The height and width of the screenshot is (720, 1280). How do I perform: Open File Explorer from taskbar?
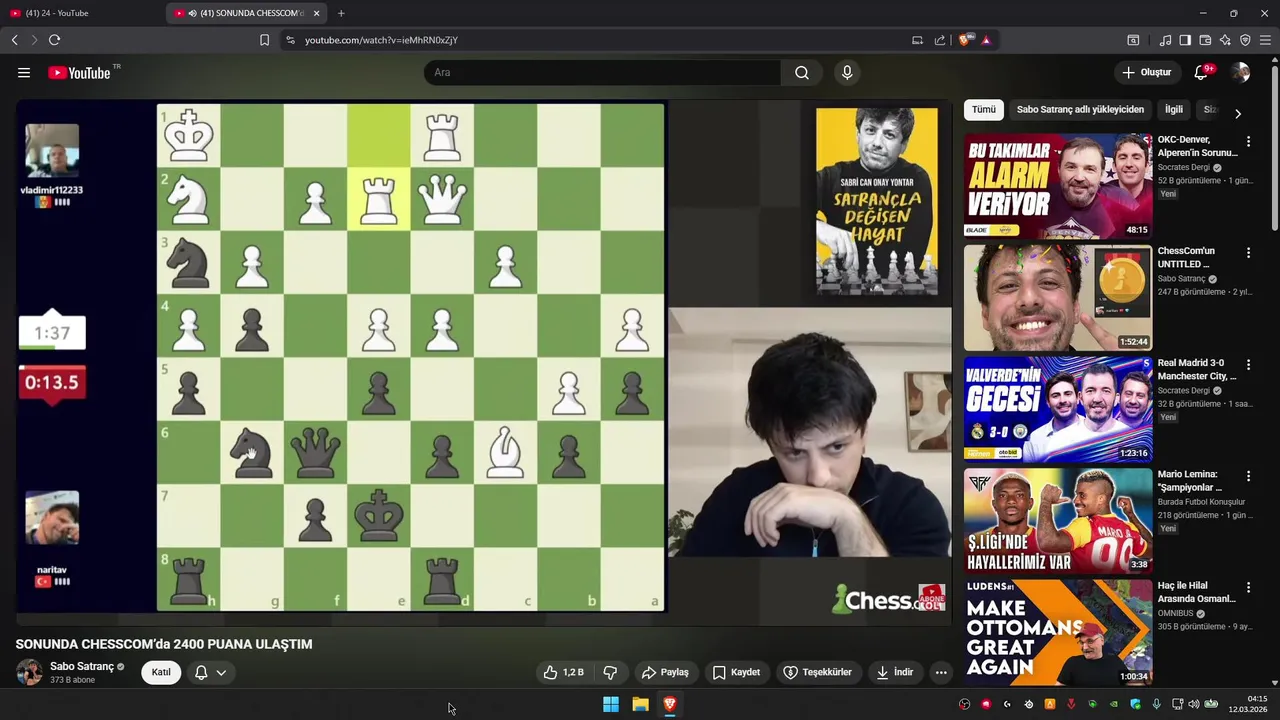click(x=640, y=704)
